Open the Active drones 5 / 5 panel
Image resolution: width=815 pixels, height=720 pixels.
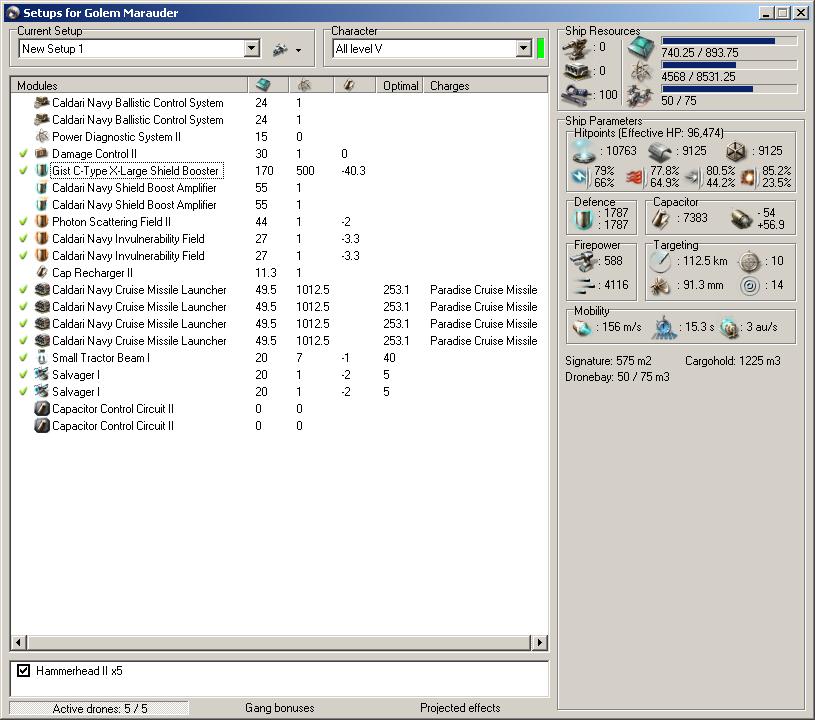click(x=99, y=709)
